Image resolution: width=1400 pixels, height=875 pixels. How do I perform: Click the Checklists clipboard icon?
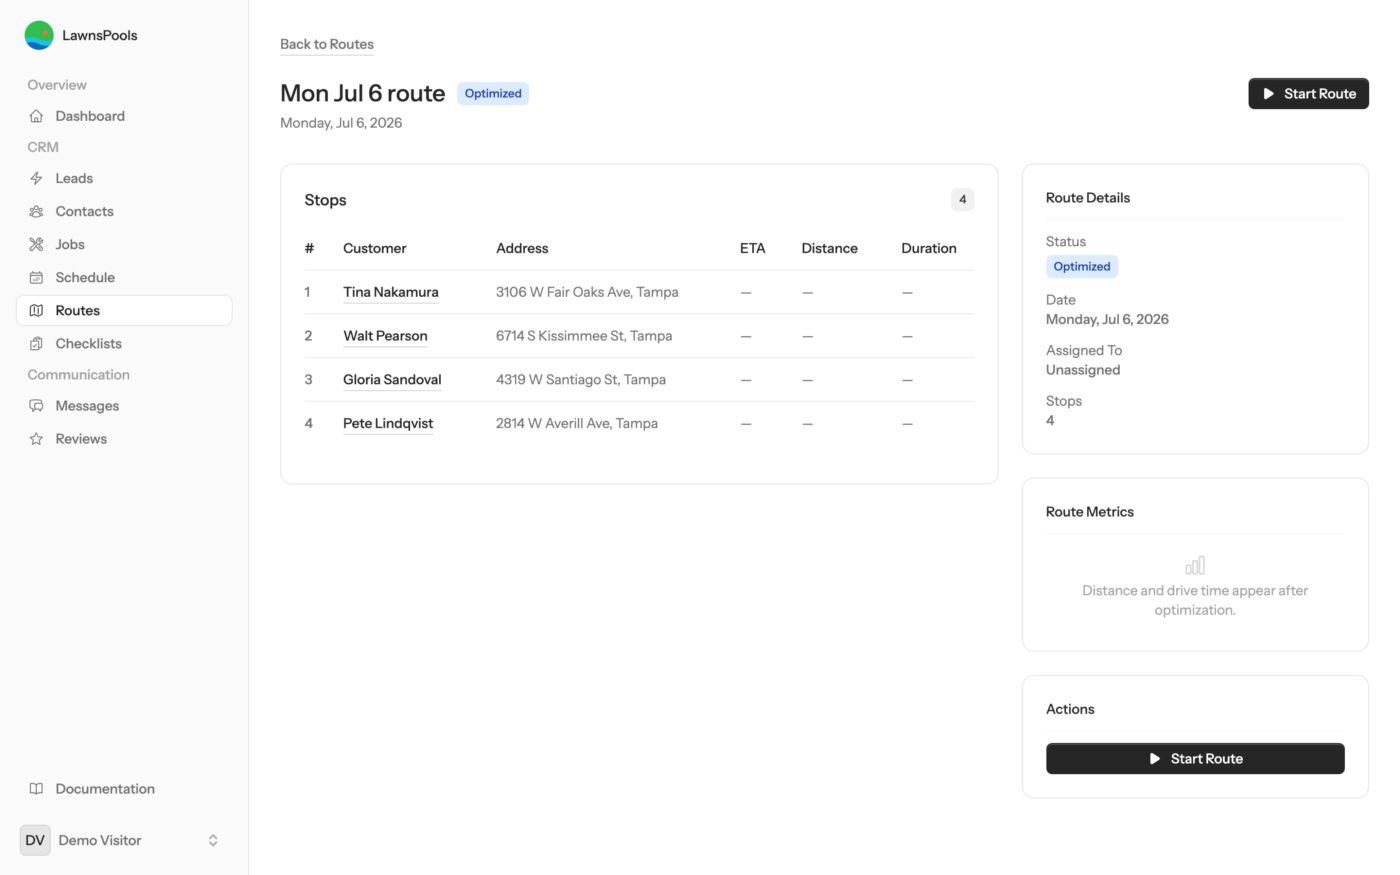coord(36,343)
